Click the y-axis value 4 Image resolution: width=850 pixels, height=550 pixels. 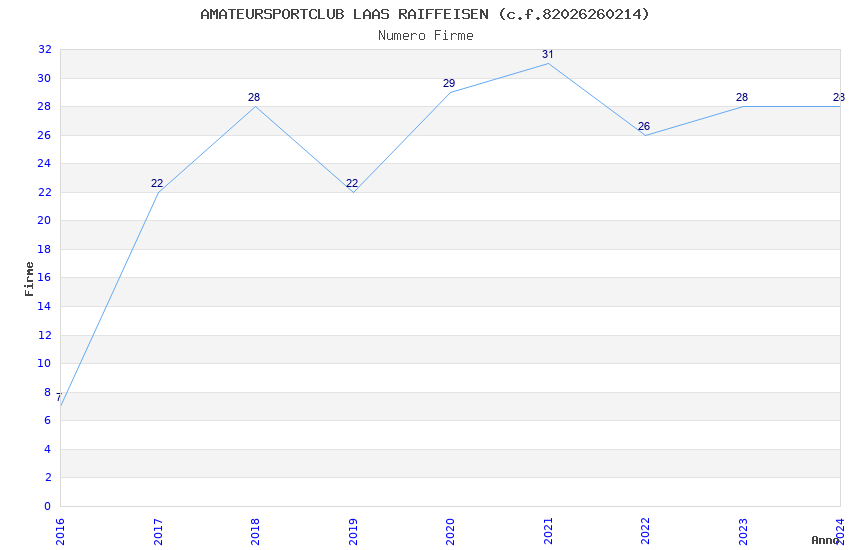48,449
